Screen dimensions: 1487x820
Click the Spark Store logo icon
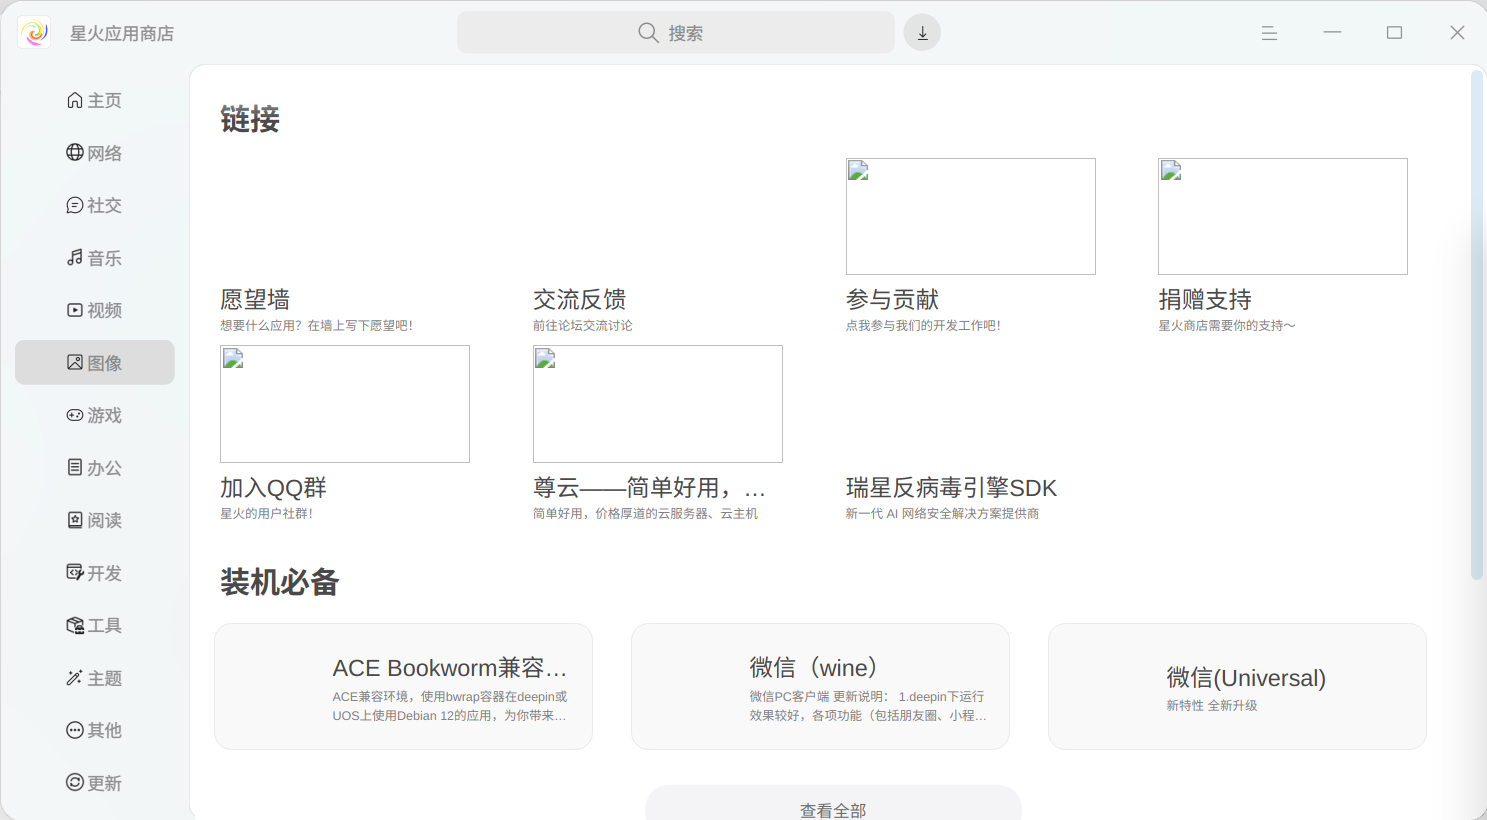tap(34, 33)
